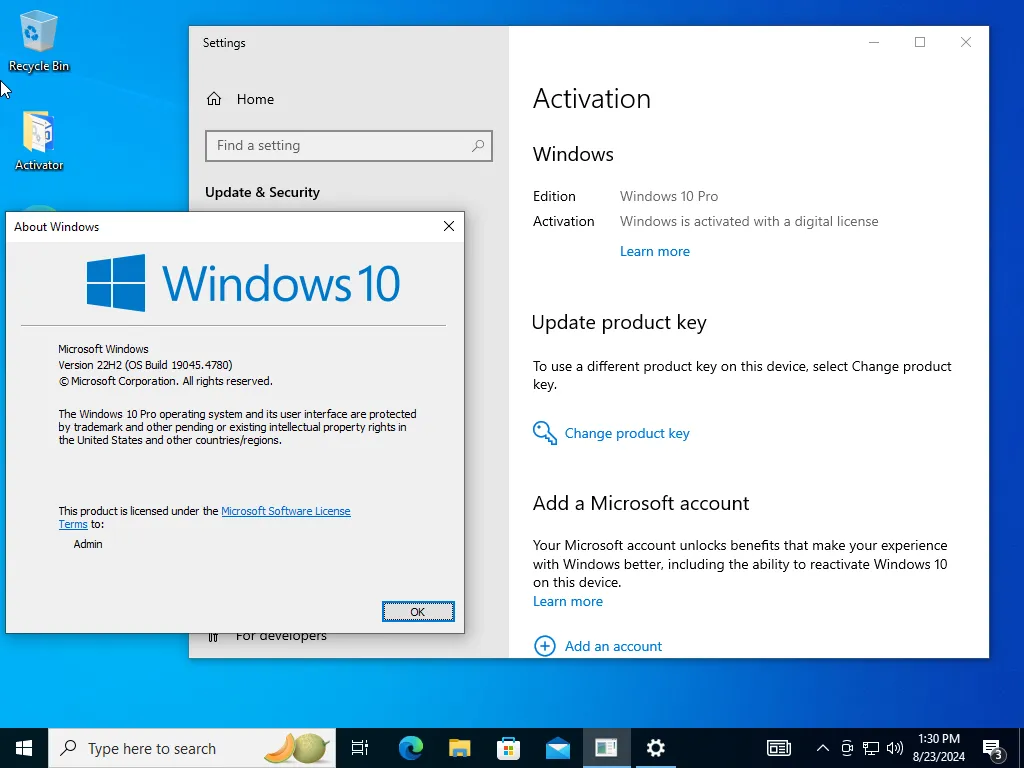1024x768 pixels.
Task: Open the Windows Start menu
Action: (x=24, y=748)
